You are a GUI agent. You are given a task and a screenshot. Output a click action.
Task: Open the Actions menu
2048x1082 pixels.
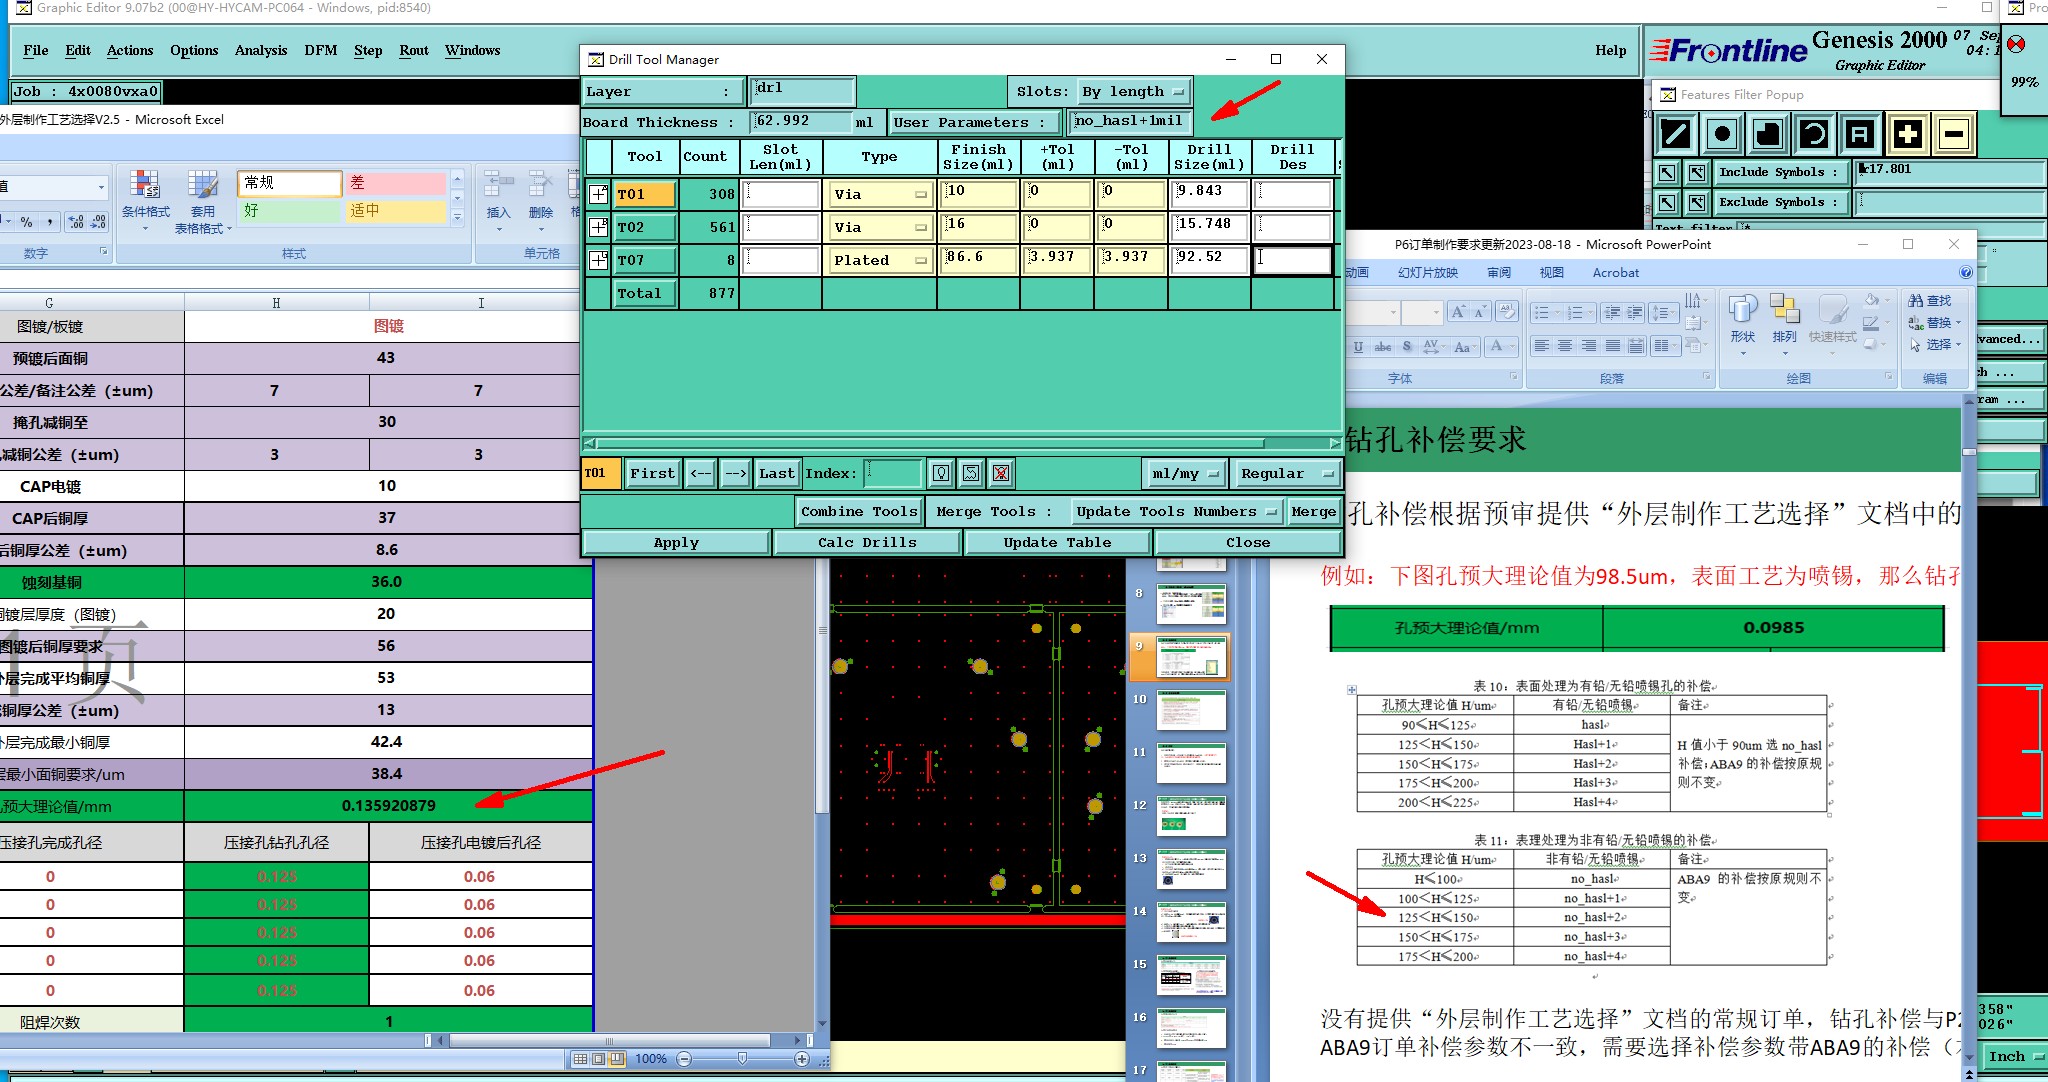[130, 50]
